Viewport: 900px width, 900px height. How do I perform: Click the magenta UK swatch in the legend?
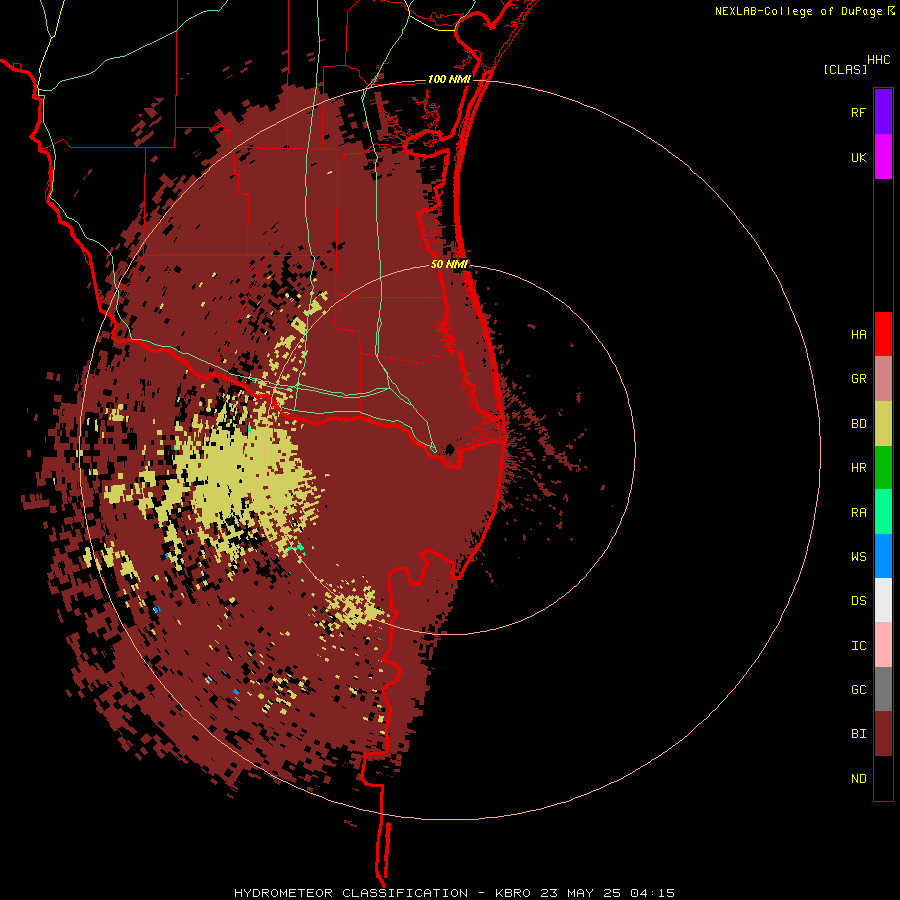tap(883, 157)
